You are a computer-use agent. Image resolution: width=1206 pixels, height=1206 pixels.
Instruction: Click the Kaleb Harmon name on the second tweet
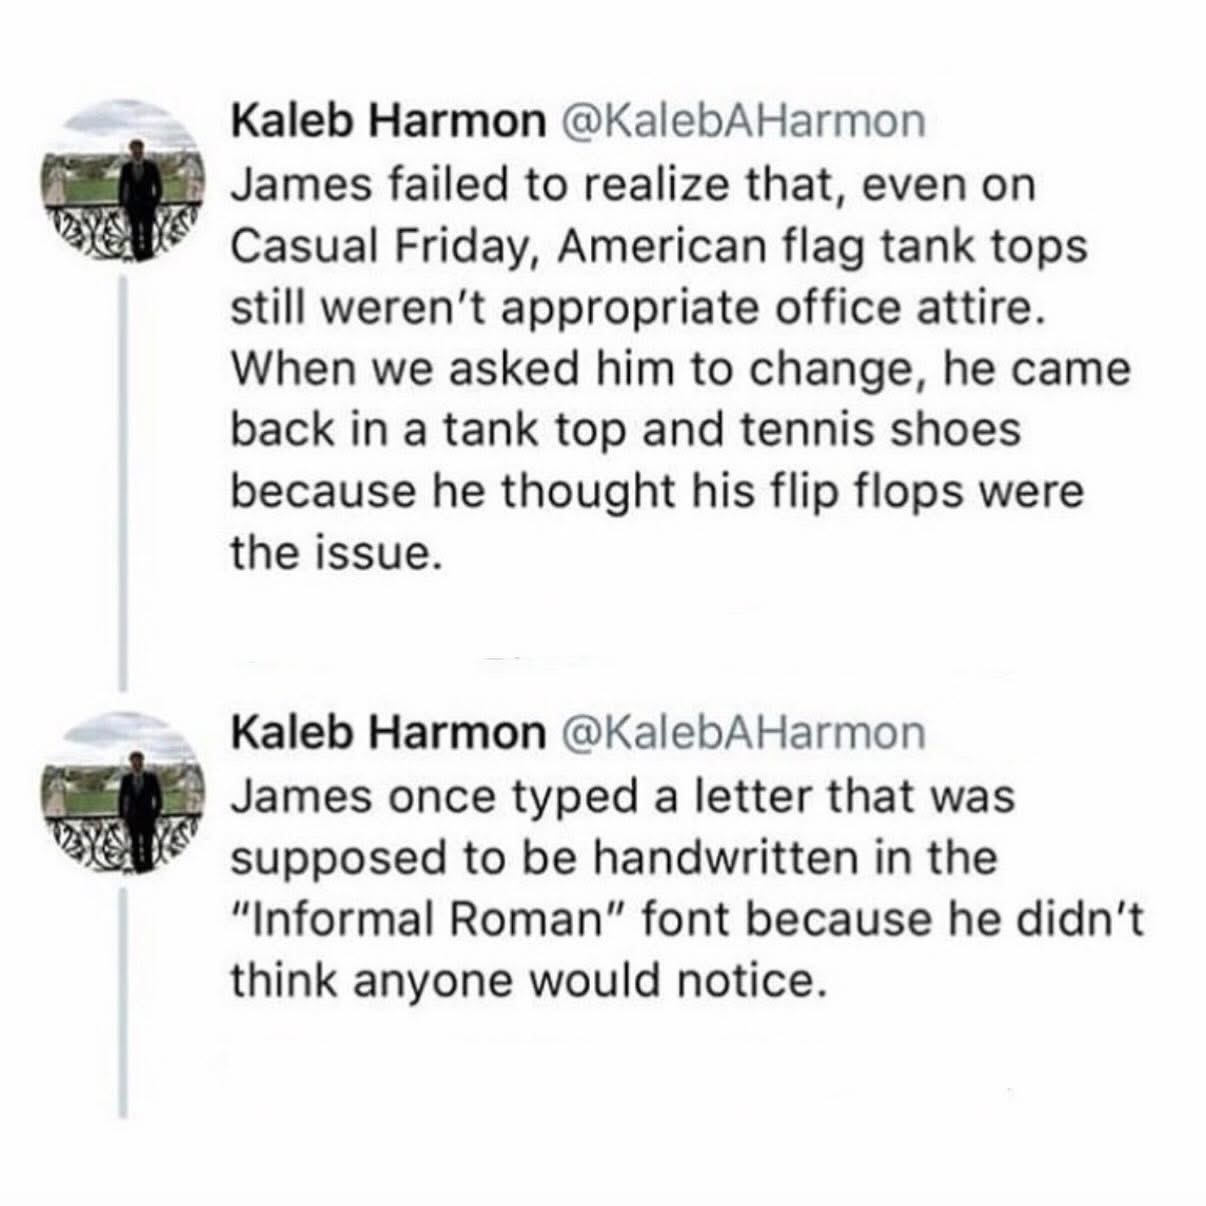(x=383, y=733)
